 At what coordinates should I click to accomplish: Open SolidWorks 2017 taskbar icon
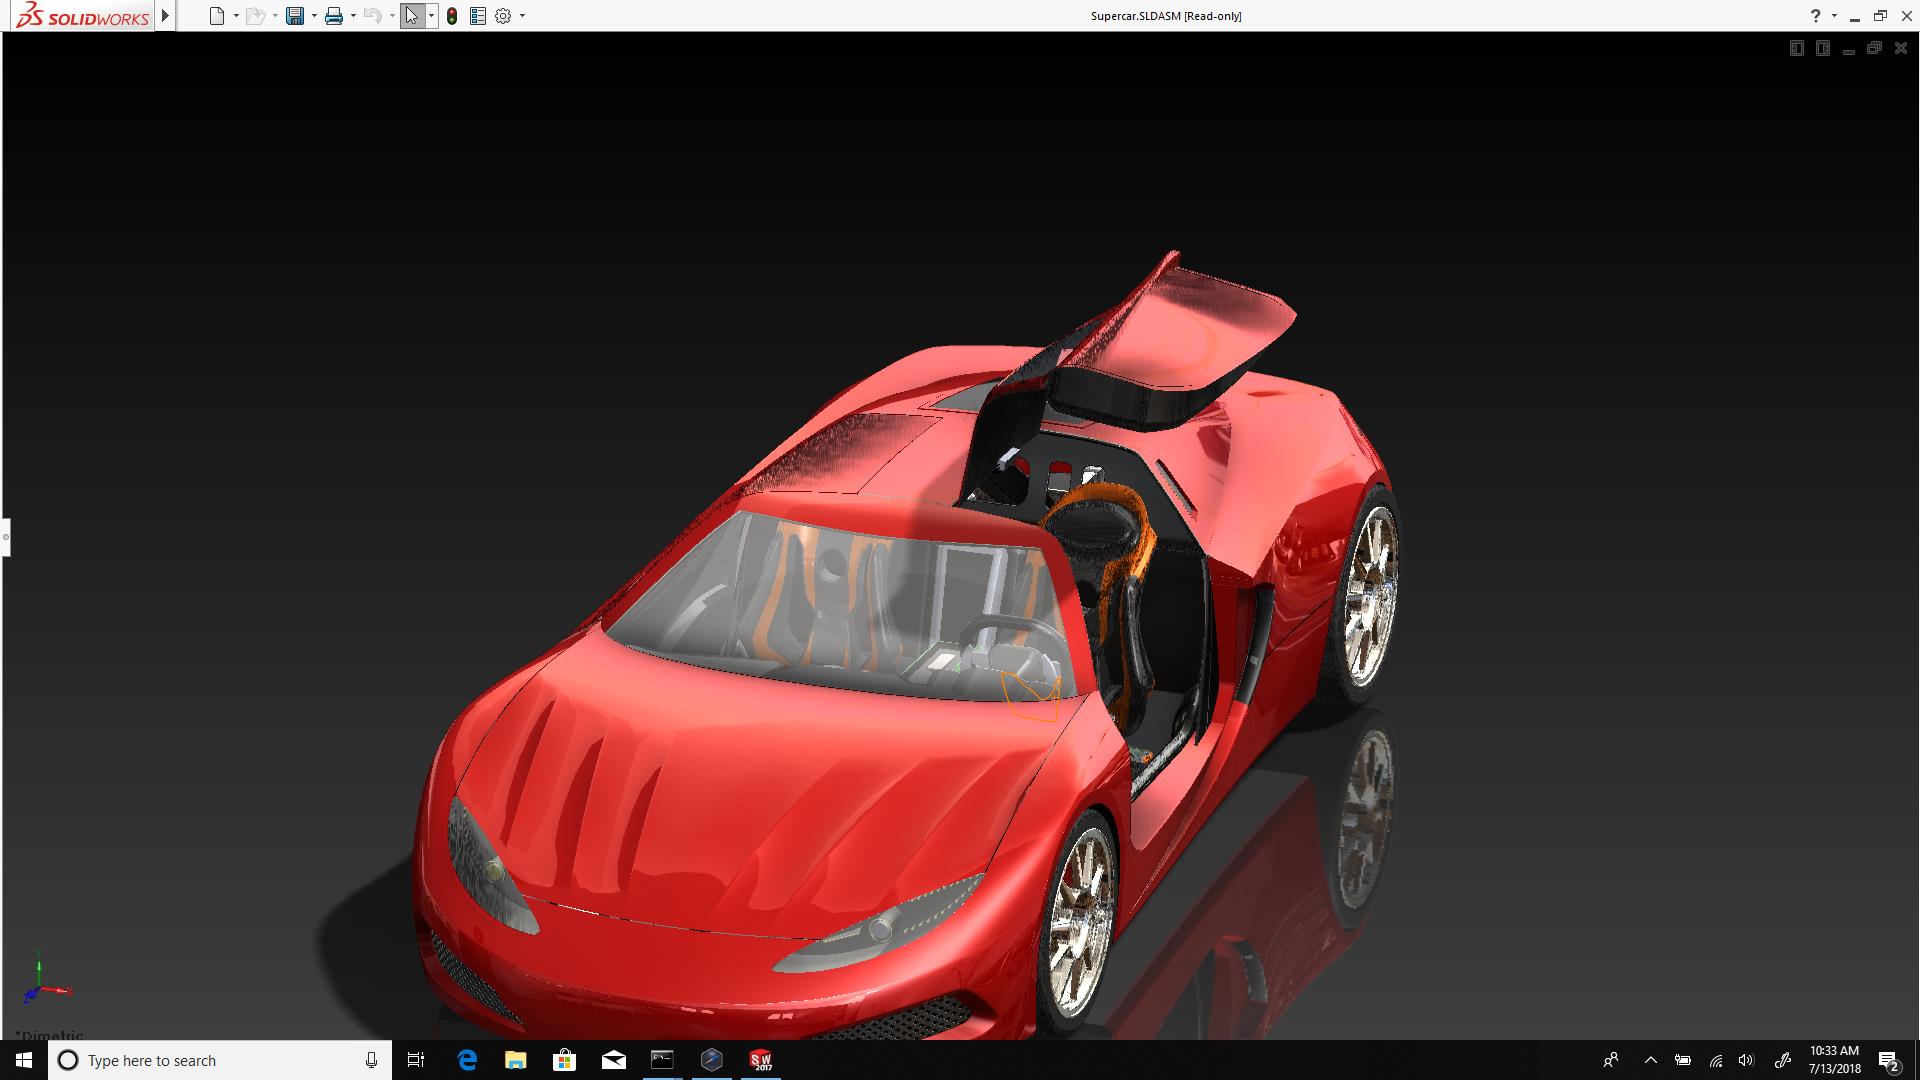pos(761,1060)
